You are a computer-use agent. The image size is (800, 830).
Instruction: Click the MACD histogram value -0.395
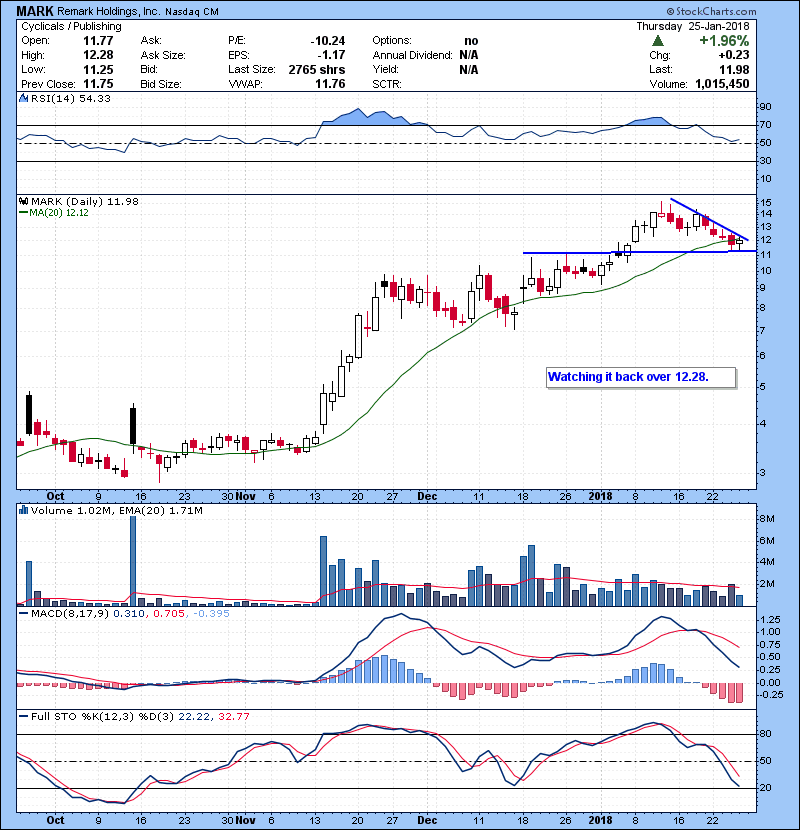211,614
